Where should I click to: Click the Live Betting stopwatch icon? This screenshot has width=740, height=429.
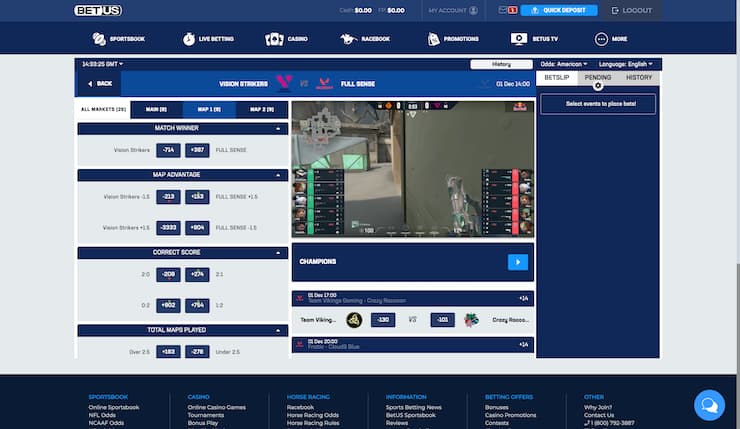point(188,39)
